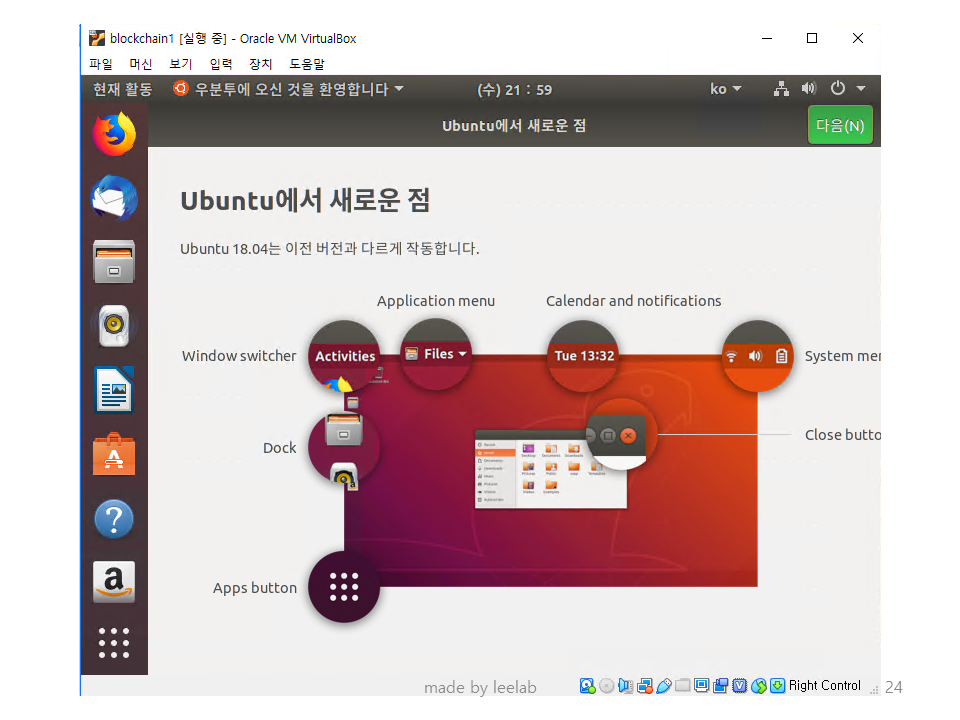Viewport: 960px width, 720px height.
Task: Open LibreOffice Writer from the dock
Action: (114, 390)
